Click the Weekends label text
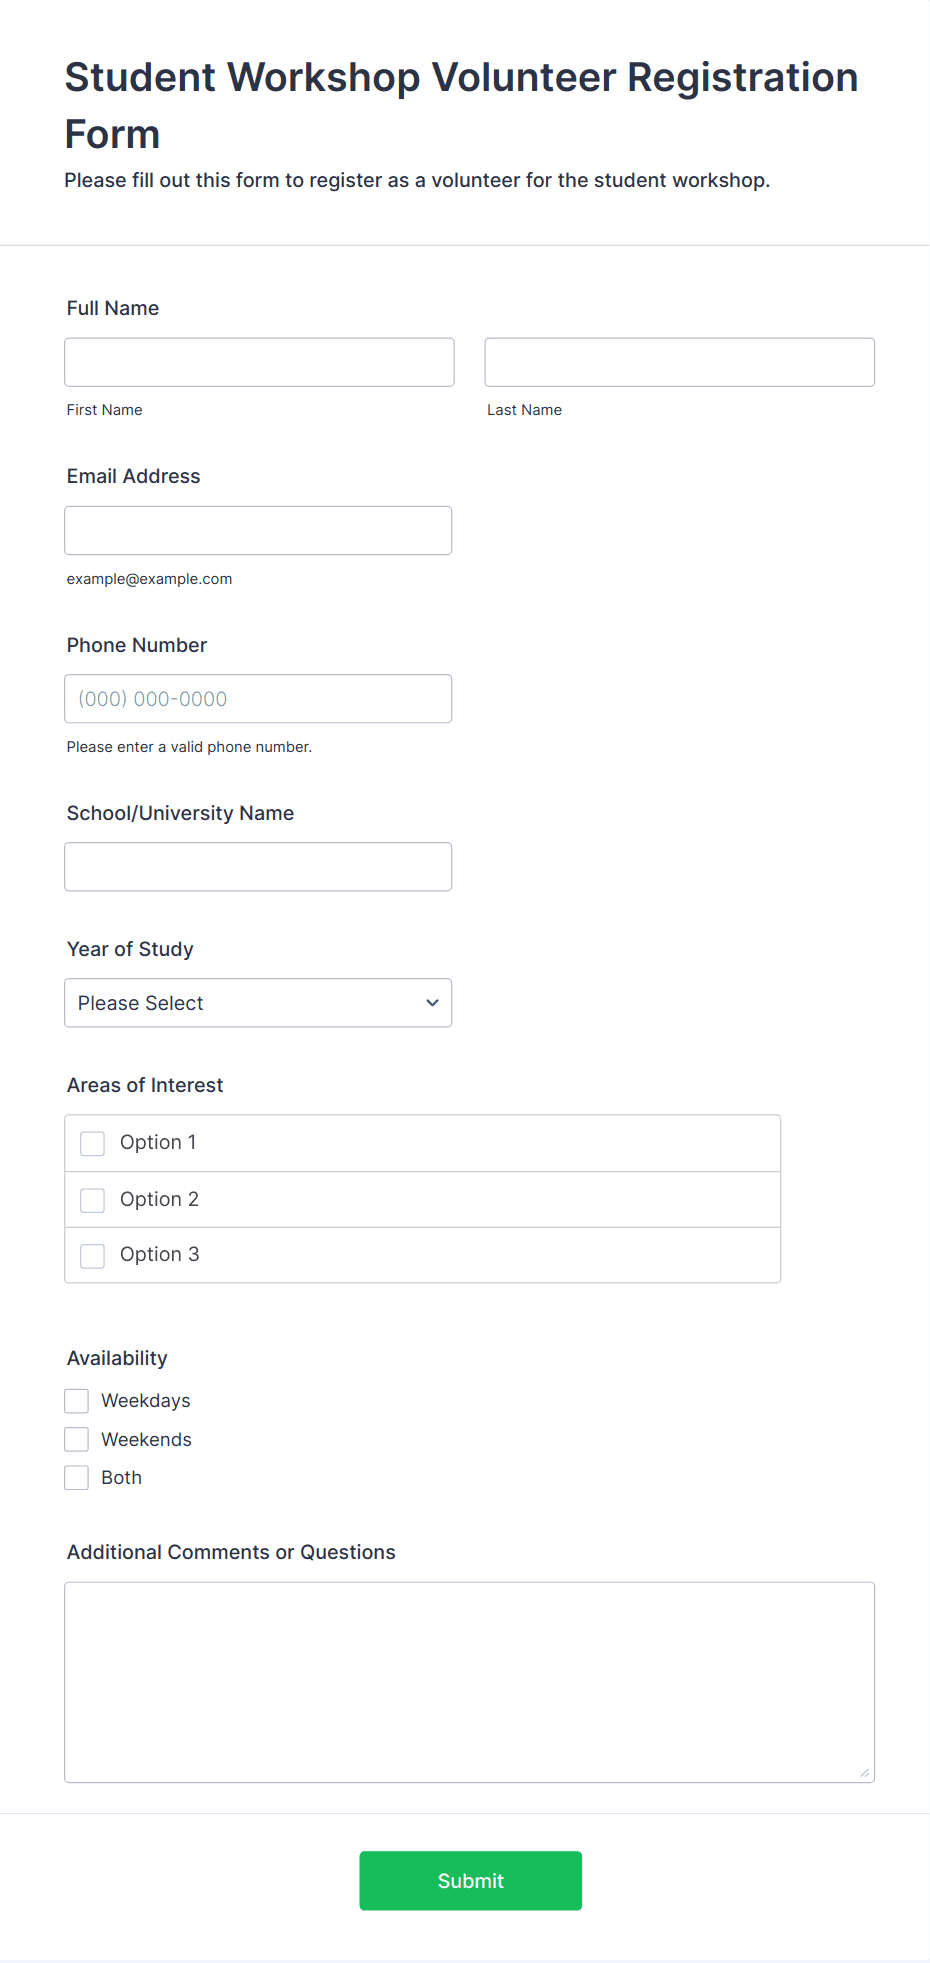This screenshot has width=930, height=1963. coord(146,1439)
